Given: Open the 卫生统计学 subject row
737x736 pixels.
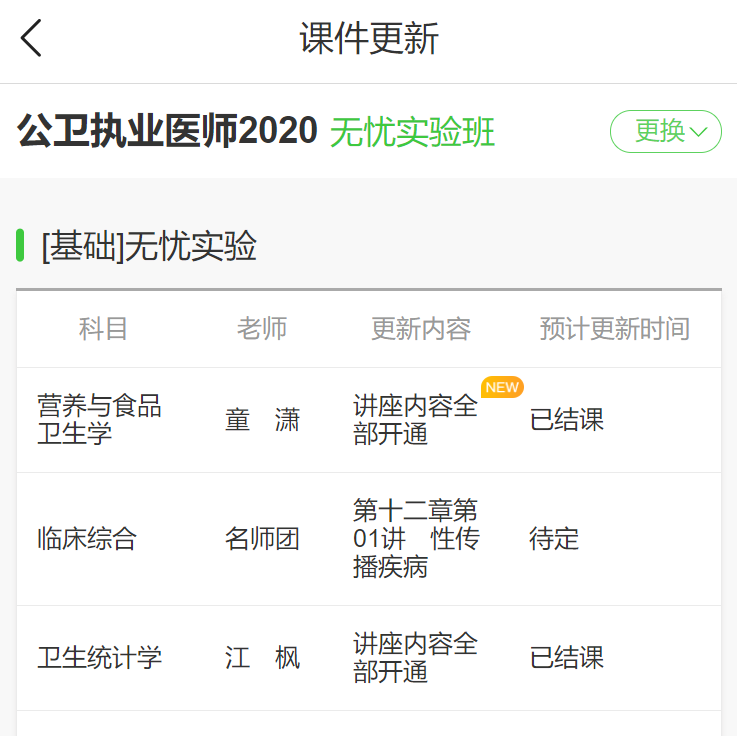Looking at the screenshot, I should (x=99, y=658).
